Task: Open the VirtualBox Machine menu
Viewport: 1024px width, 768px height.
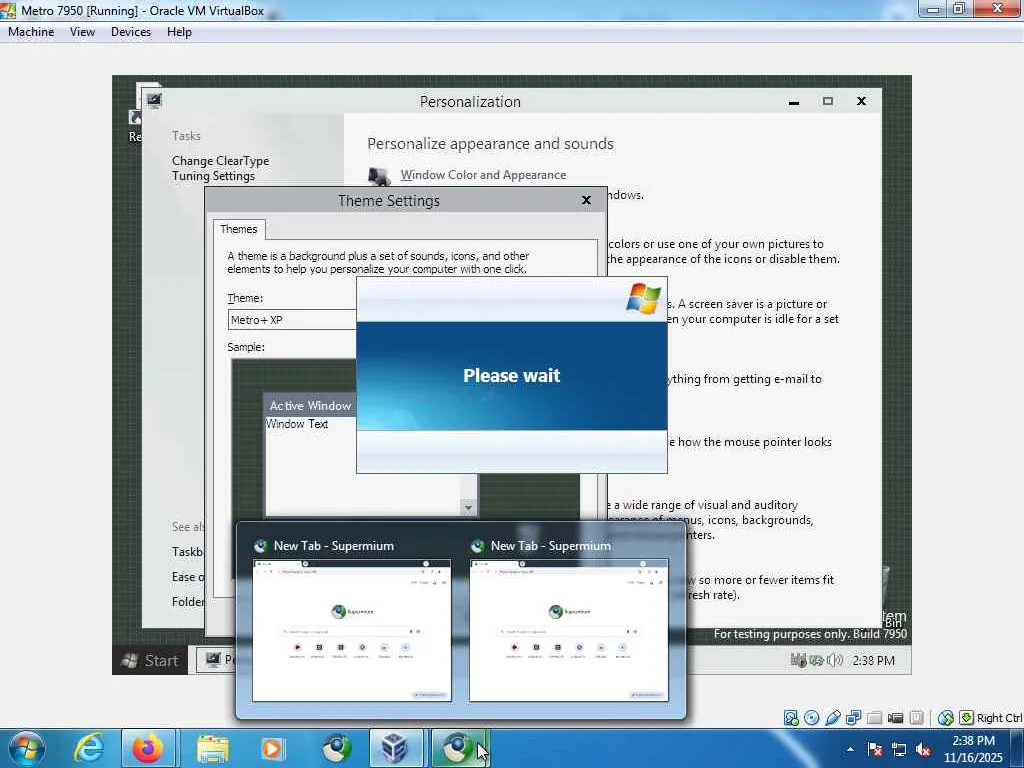Action: [x=31, y=32]
